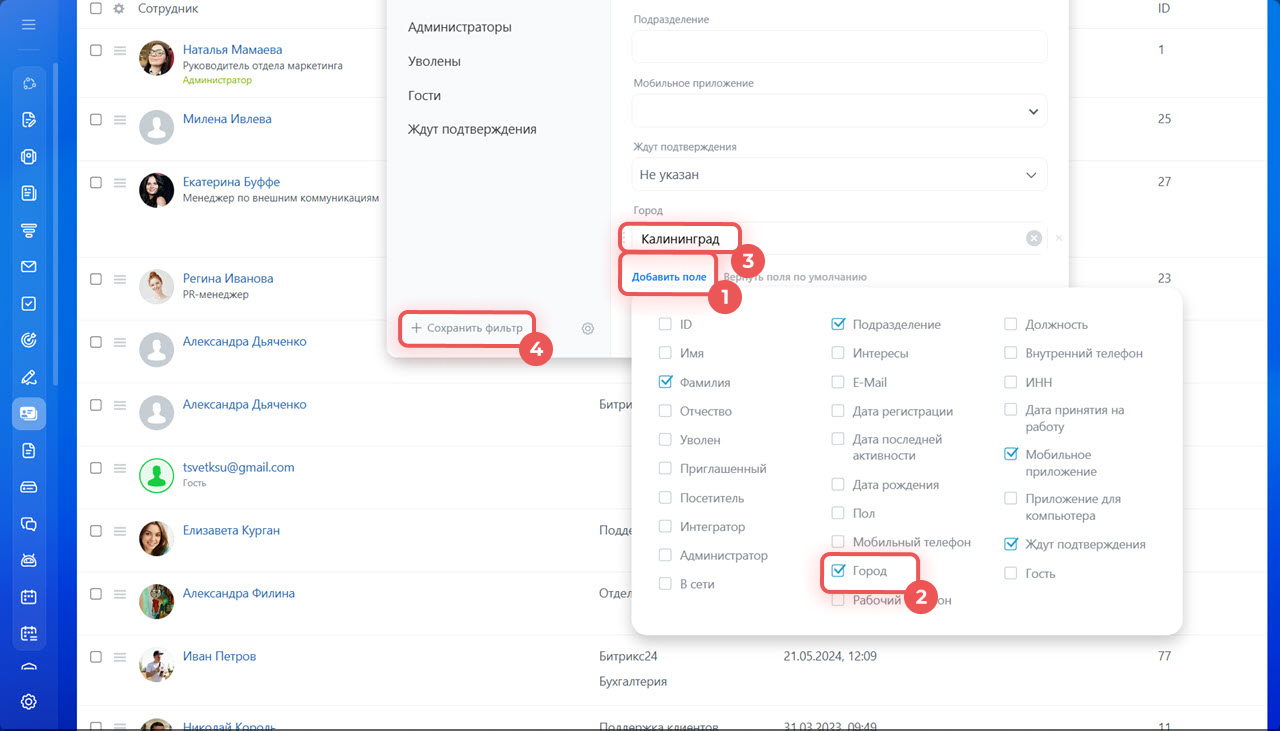1280x731 pixels.
Task: Open the robot icon in sidebar
Action: pyautogui.click(x=28, y=560)
